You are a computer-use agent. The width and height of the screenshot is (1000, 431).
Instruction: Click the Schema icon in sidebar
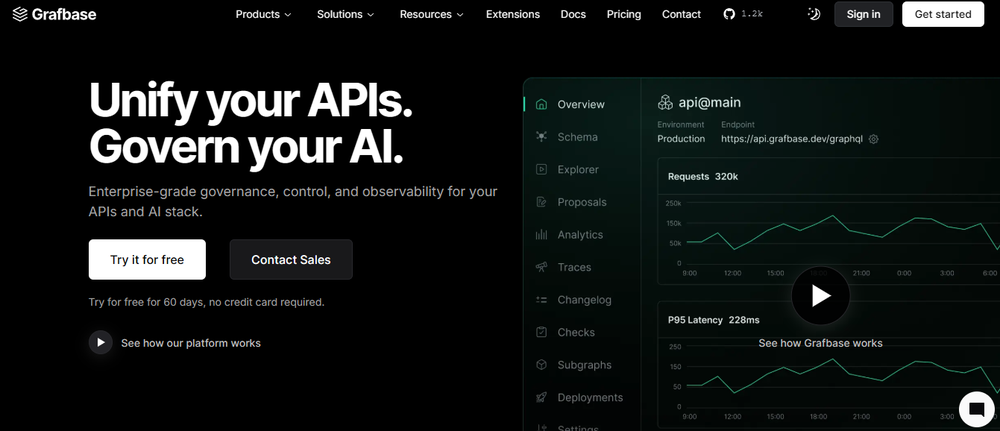pyautogui.click(x=541, y=137)
